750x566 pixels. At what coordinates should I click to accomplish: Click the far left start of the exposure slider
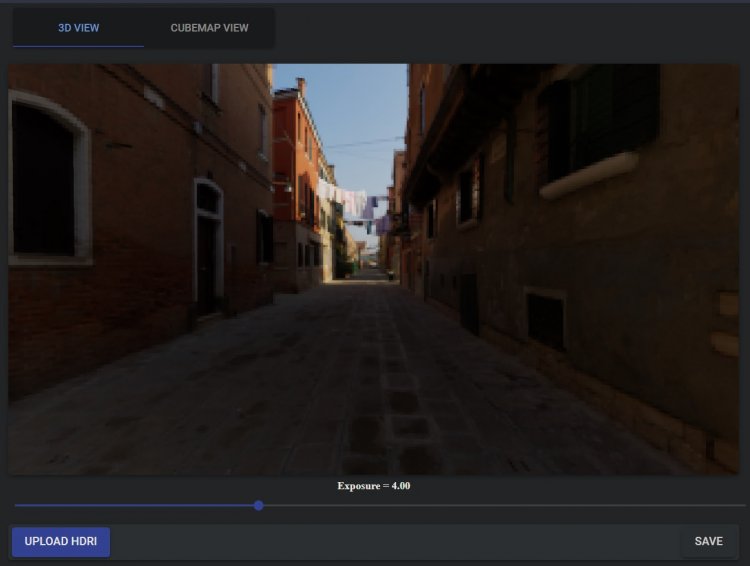click(16, 505)
